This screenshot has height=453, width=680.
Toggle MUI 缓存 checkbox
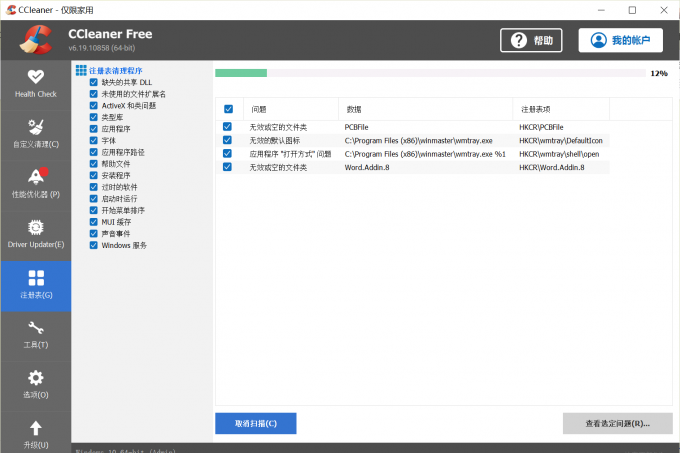pos(94,222)
